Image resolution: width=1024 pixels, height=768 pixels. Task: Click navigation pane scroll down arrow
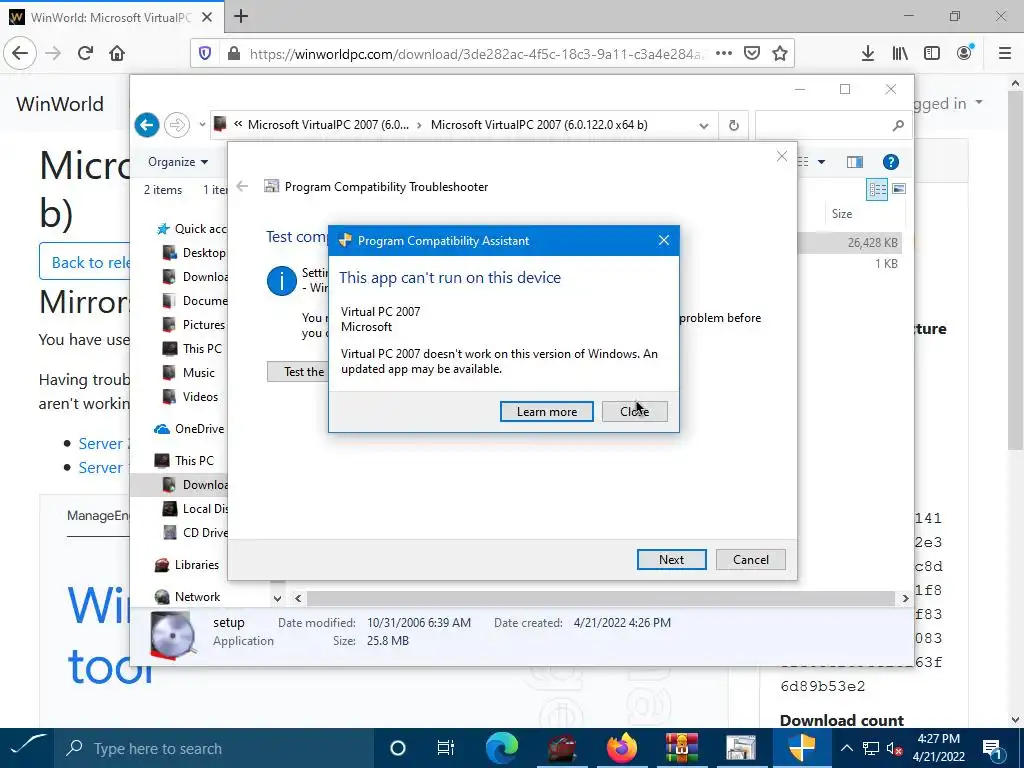278,598
